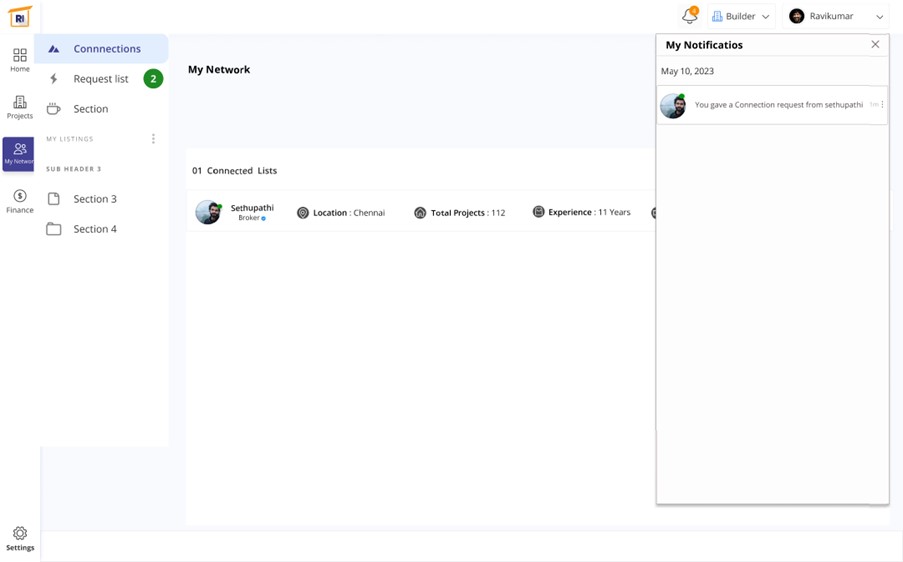Open the Request list menu item
903x562 pixels.
100,79
